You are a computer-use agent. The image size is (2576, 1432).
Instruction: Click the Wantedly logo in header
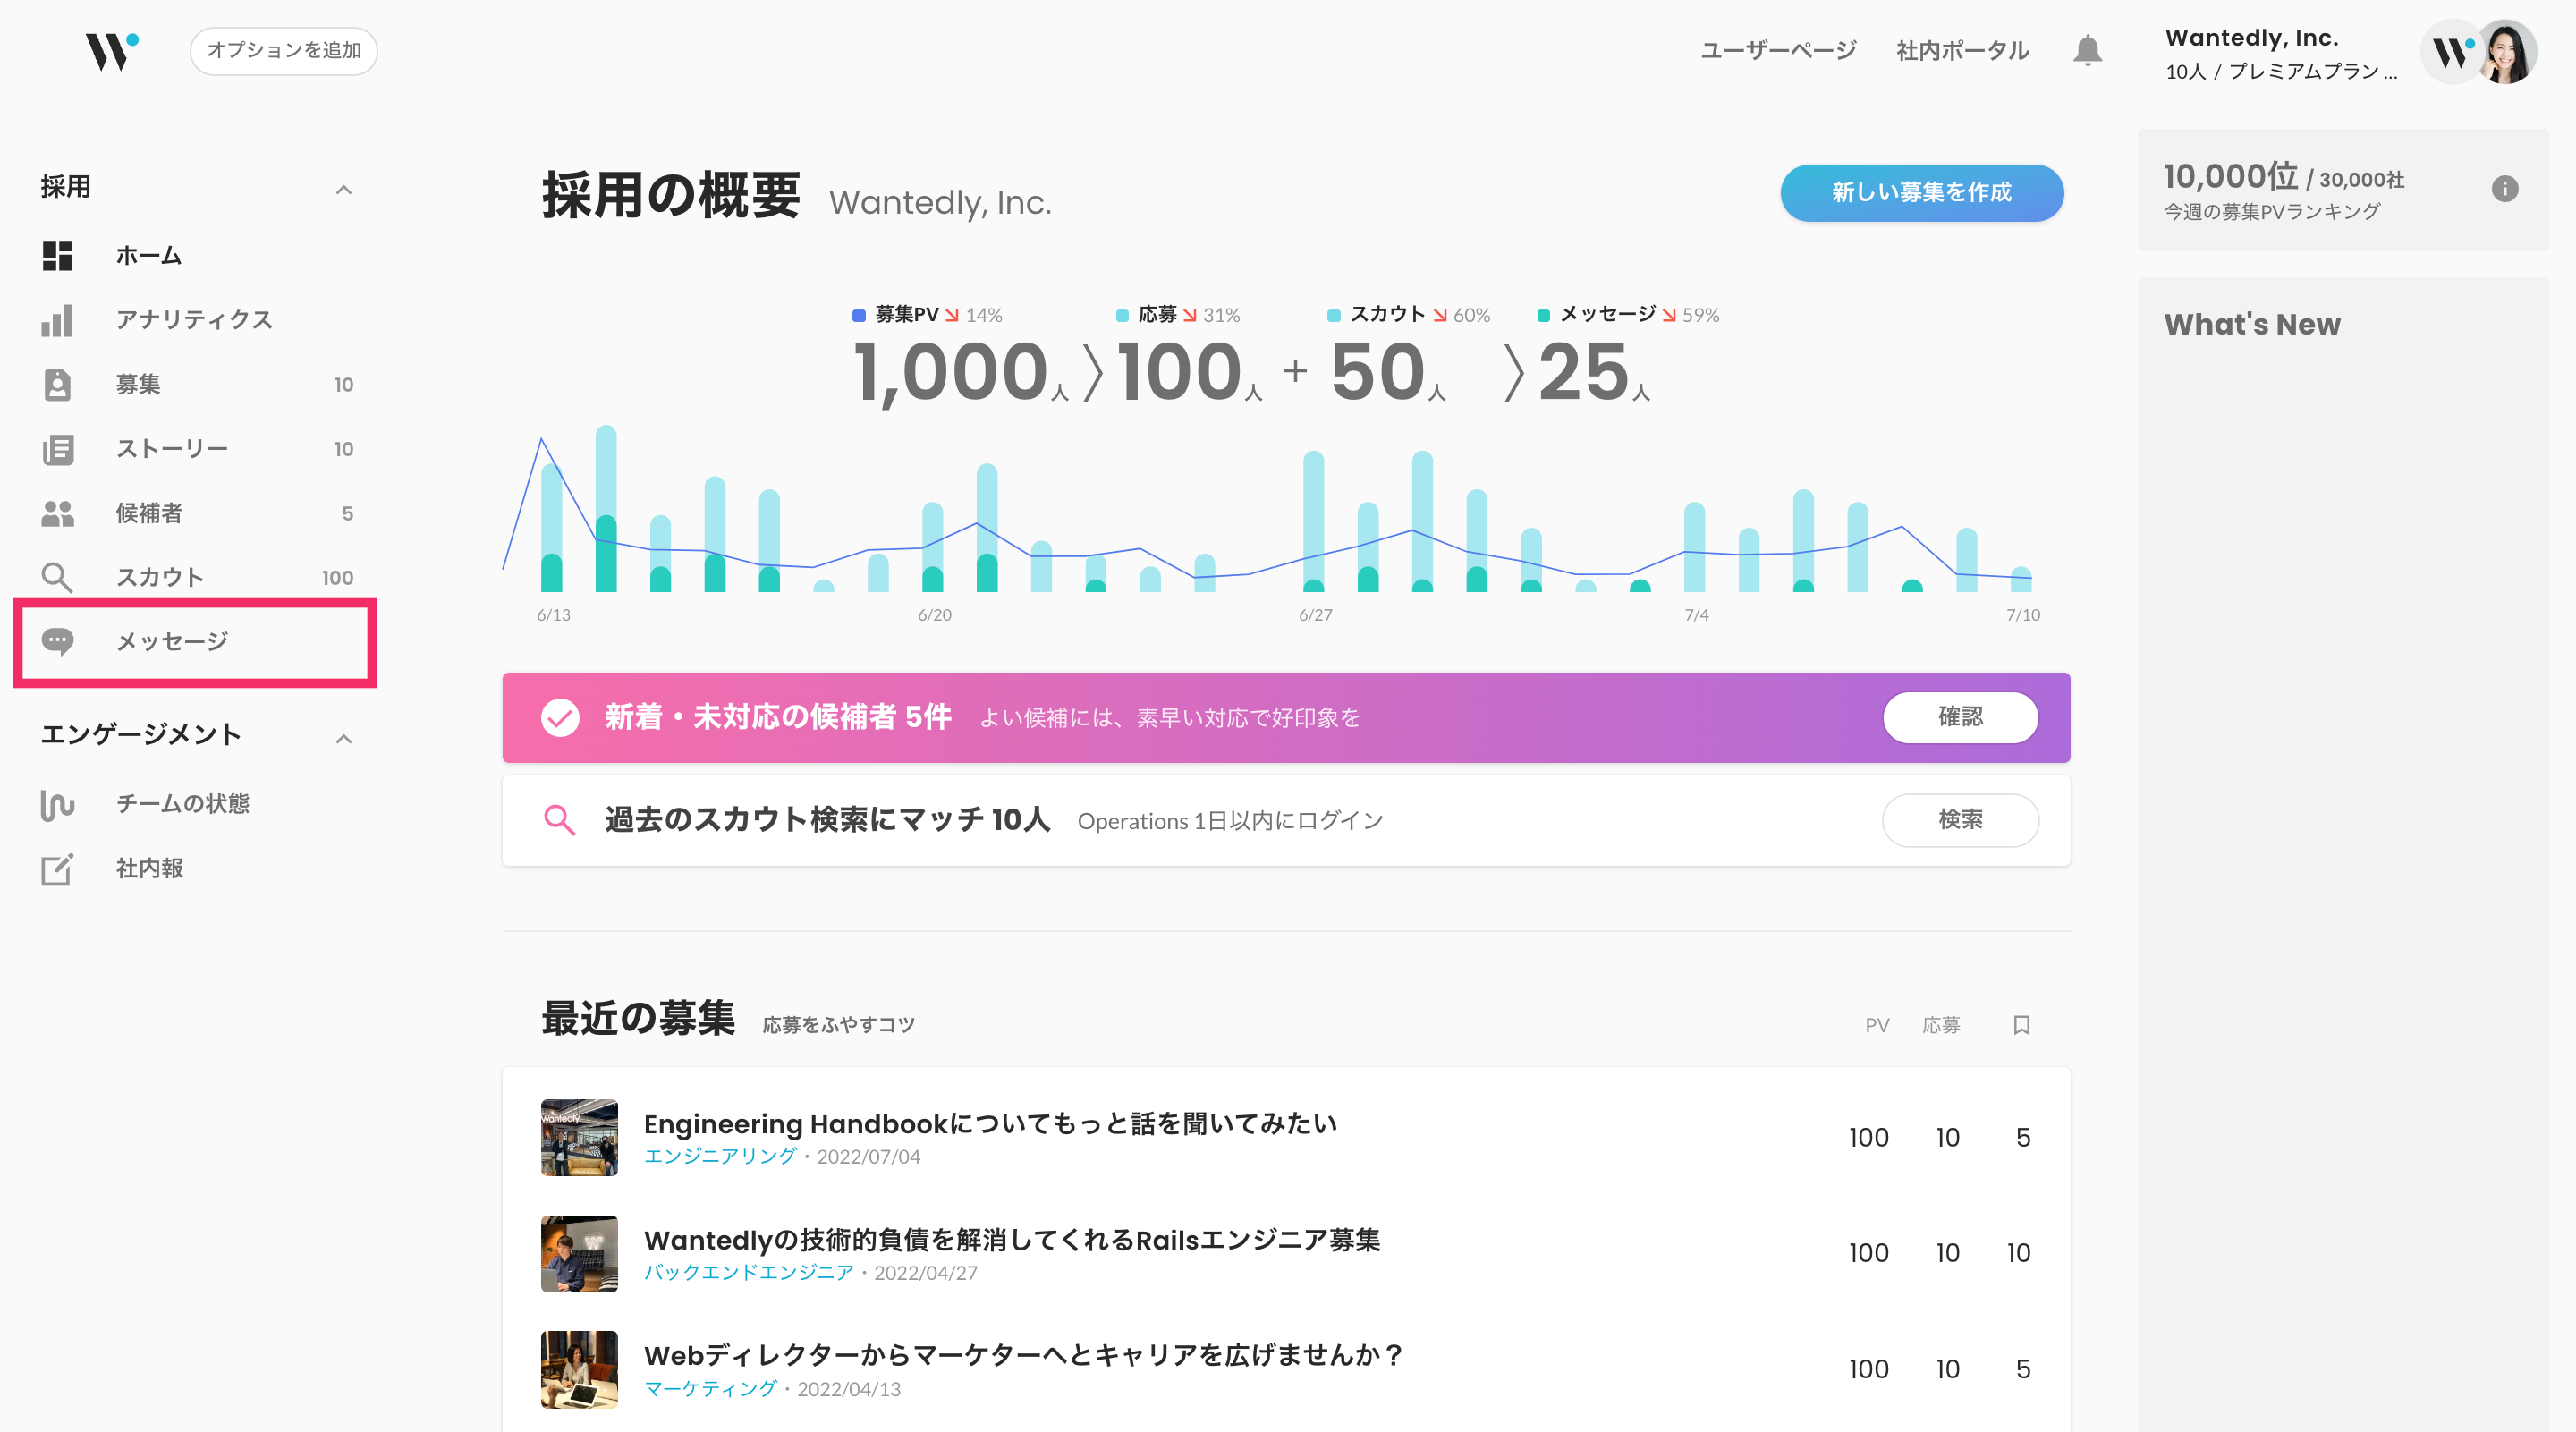(112, 51)
